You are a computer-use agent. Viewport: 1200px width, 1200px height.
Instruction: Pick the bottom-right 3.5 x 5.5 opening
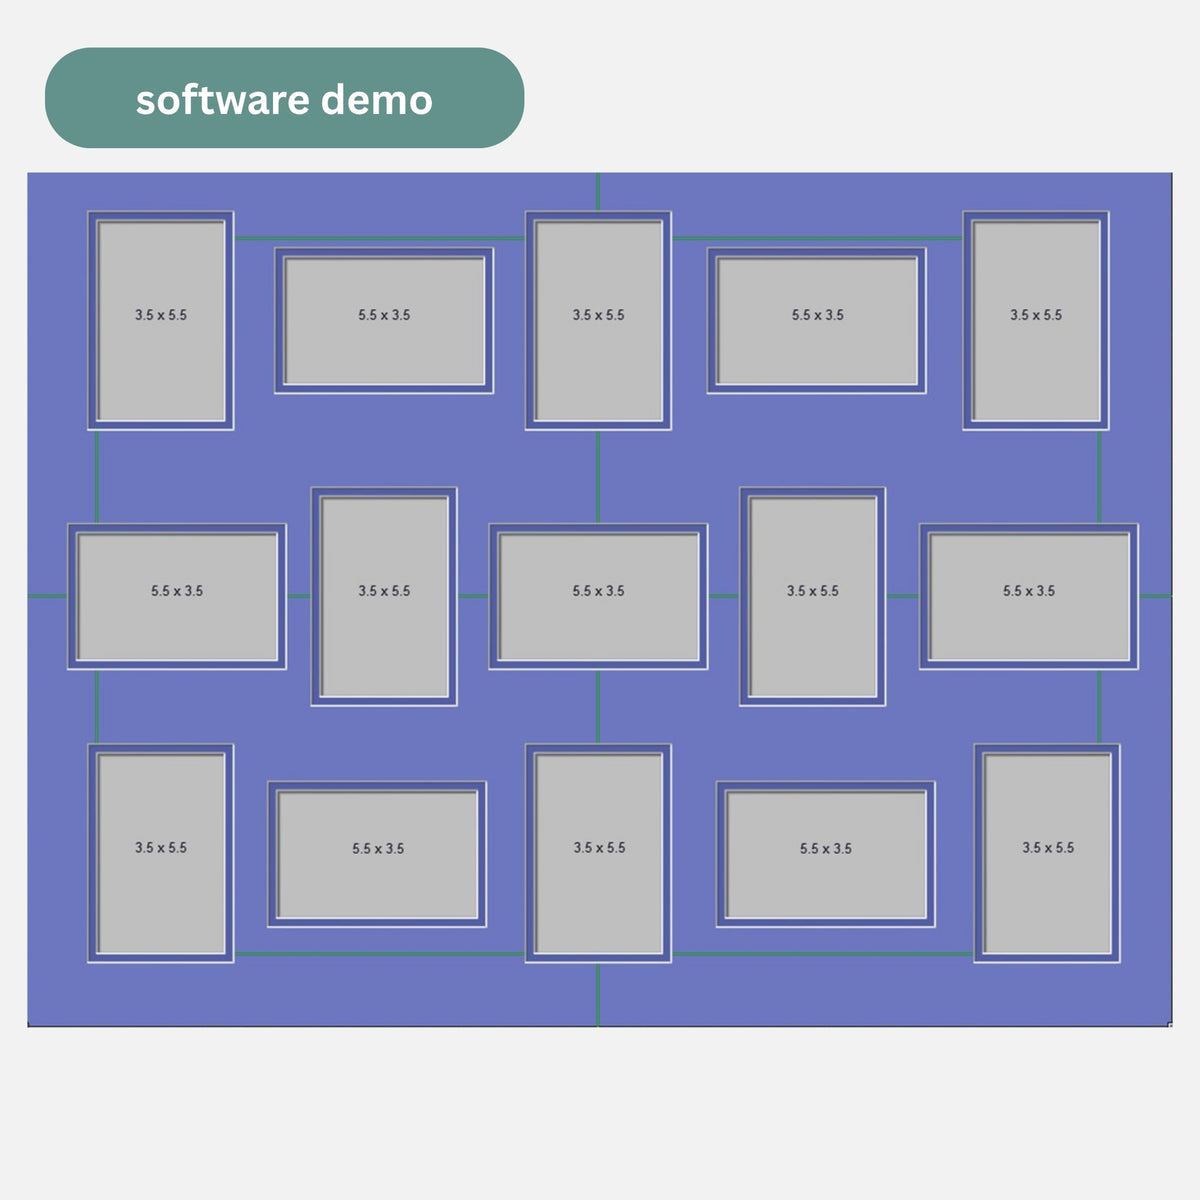point(1047,854)
